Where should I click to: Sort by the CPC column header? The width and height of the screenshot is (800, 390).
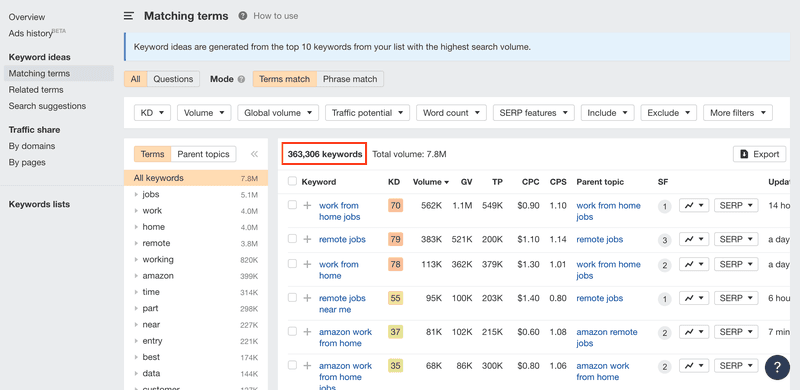[530, 182]
